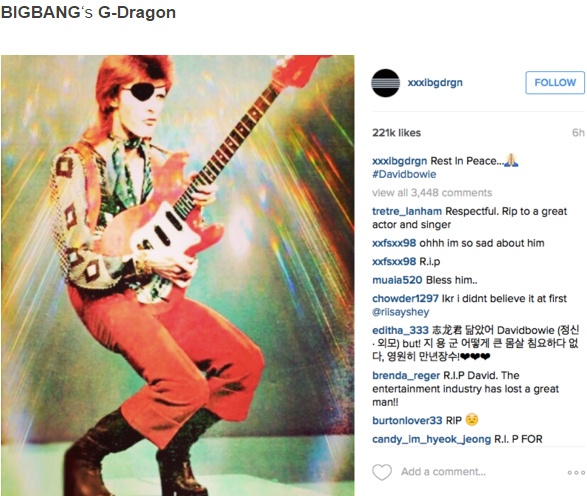
Task: Open the three-dot more options icon
Action: pyautogui.click(x=575, y=473)
